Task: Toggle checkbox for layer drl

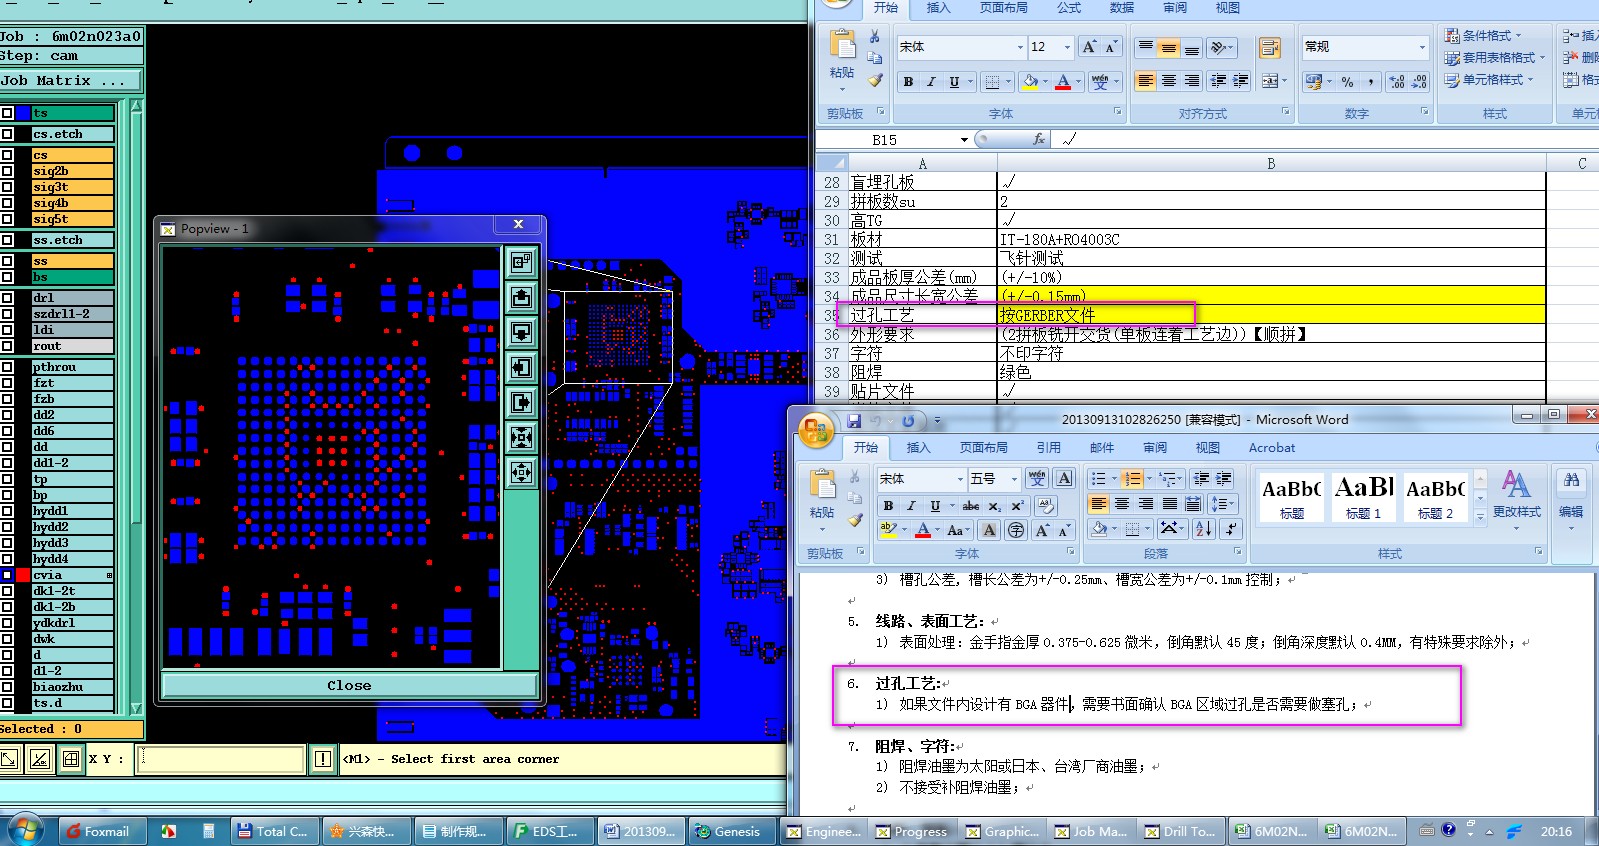Action: pos(7,298)
